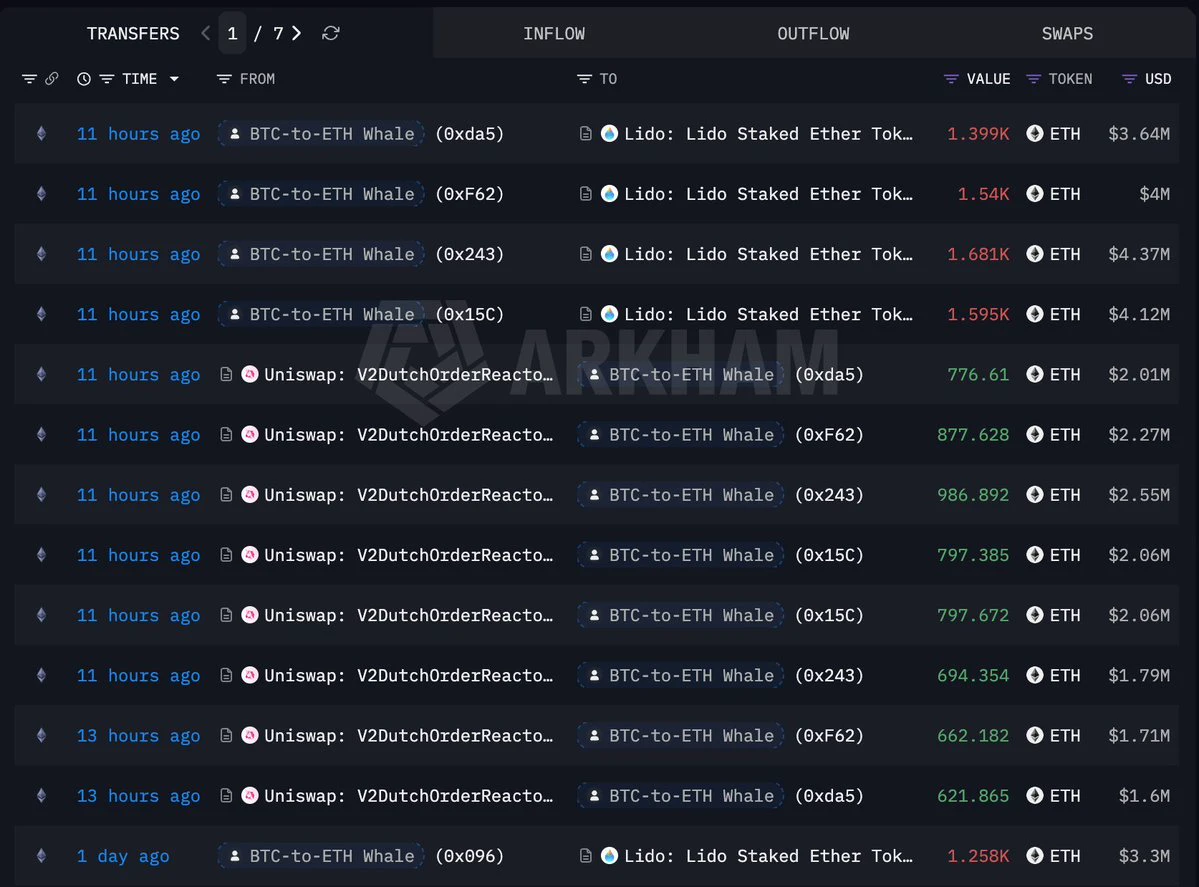Open the TIME column filter icon

107,79
